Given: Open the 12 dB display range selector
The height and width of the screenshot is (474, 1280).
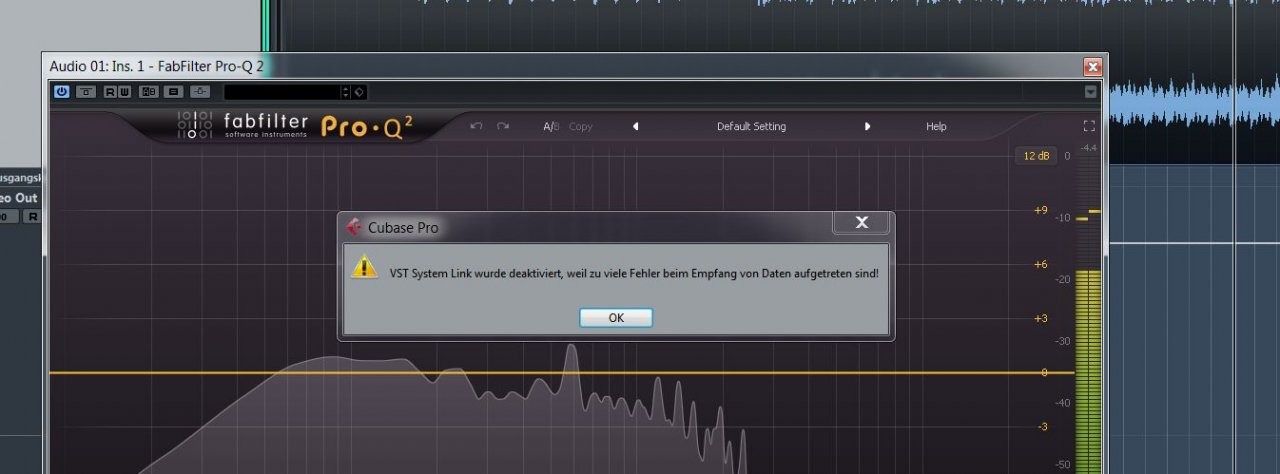Looking at the screenshot, I should [1035, 156].
